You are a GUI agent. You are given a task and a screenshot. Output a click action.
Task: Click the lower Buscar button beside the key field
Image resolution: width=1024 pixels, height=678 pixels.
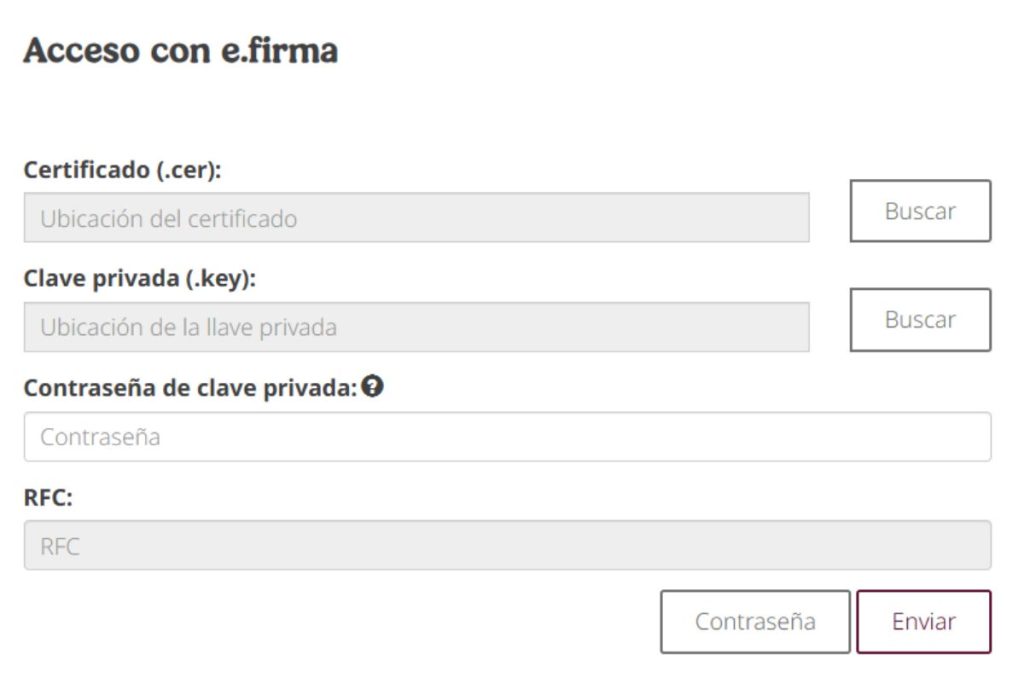(919, 320)
